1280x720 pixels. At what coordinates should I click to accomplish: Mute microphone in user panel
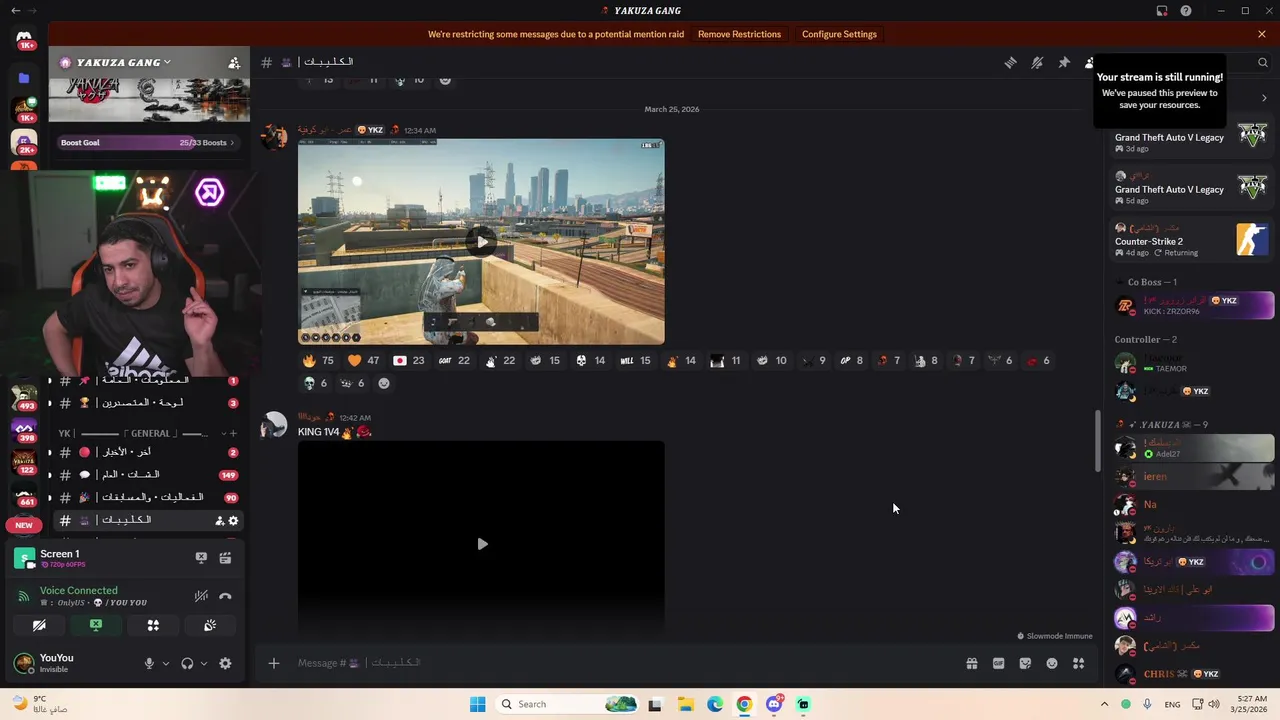(149, 663)
